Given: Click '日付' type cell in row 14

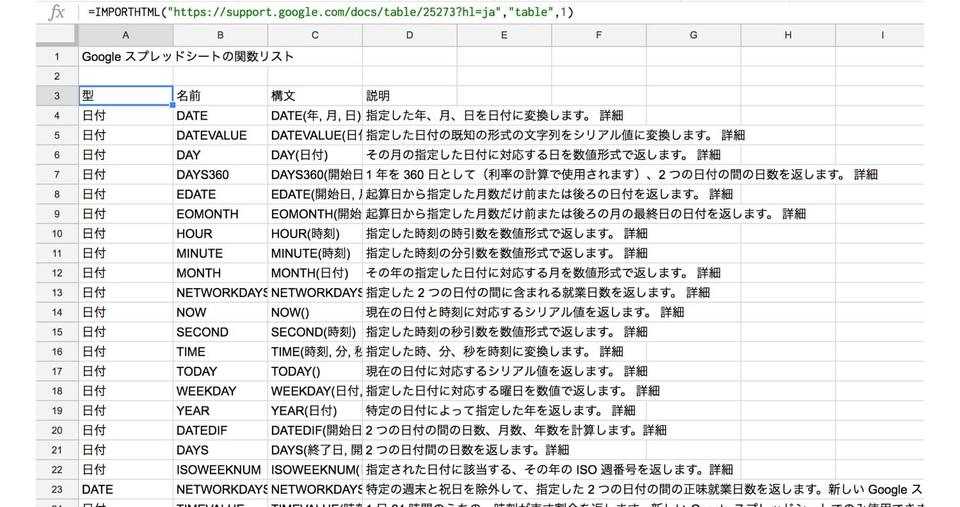Looking at the screenshot, I should pyautogui.click(x=126, y=312).
